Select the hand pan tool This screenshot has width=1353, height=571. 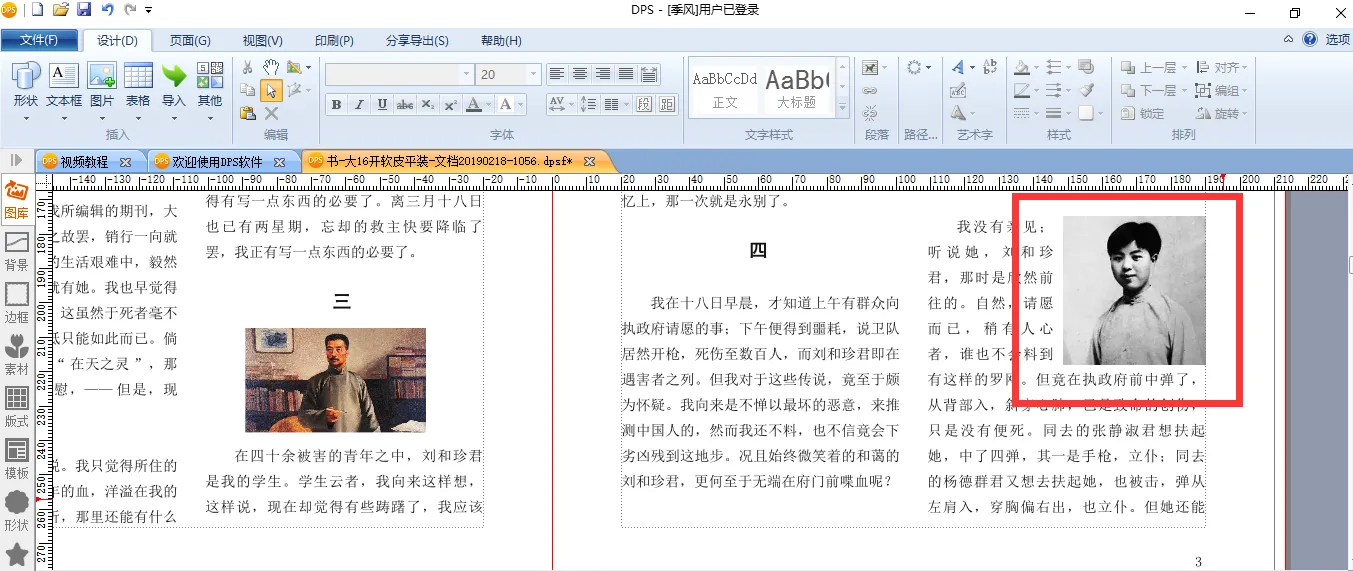(x=271, y=67)
